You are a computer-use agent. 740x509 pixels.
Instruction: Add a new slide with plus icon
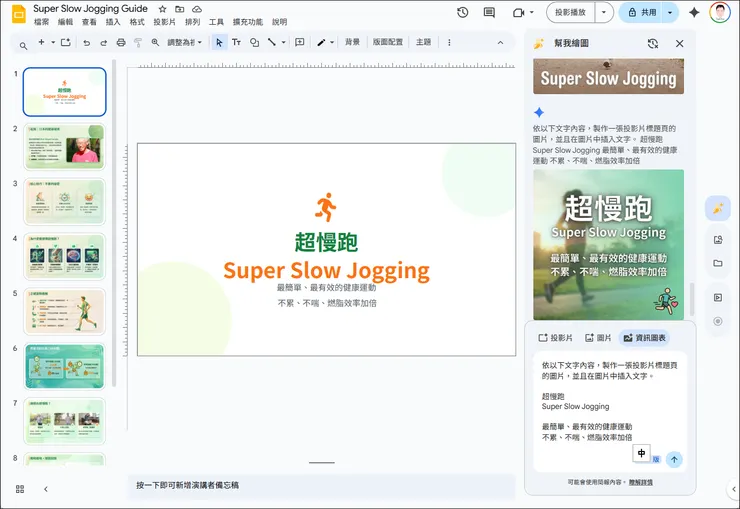click(x=42, y=42)
